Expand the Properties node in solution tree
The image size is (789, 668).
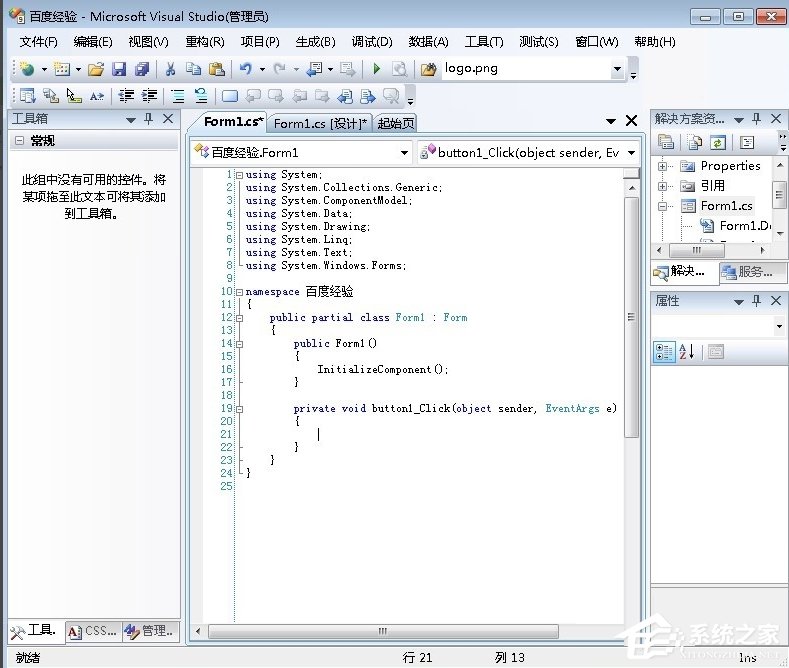[663, 166]
